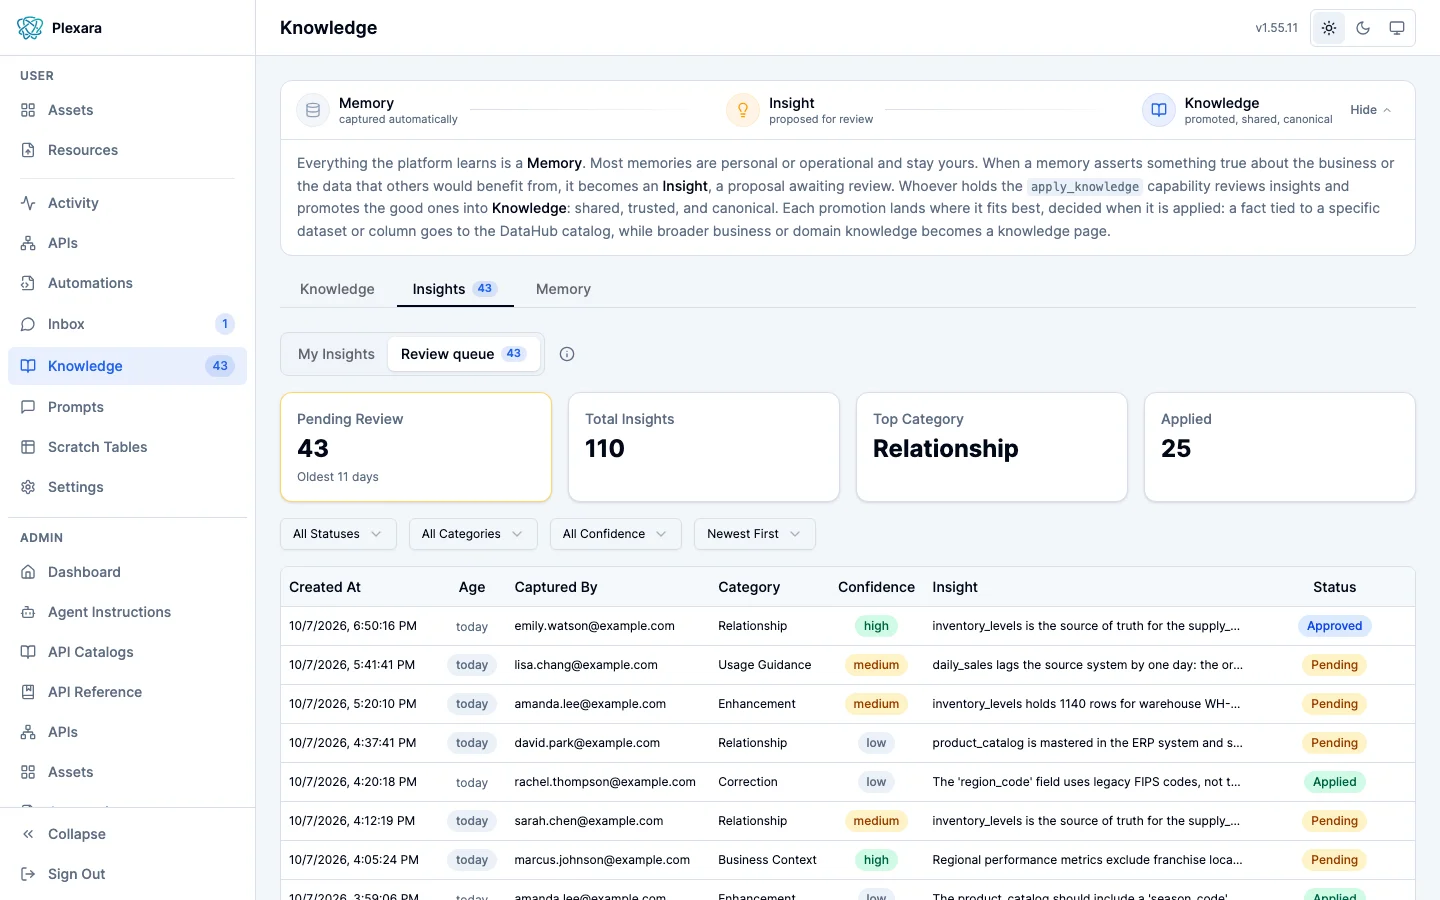Open Knowledge in the sidebar menu
The image size is (1440, 900).
(127, 366)
